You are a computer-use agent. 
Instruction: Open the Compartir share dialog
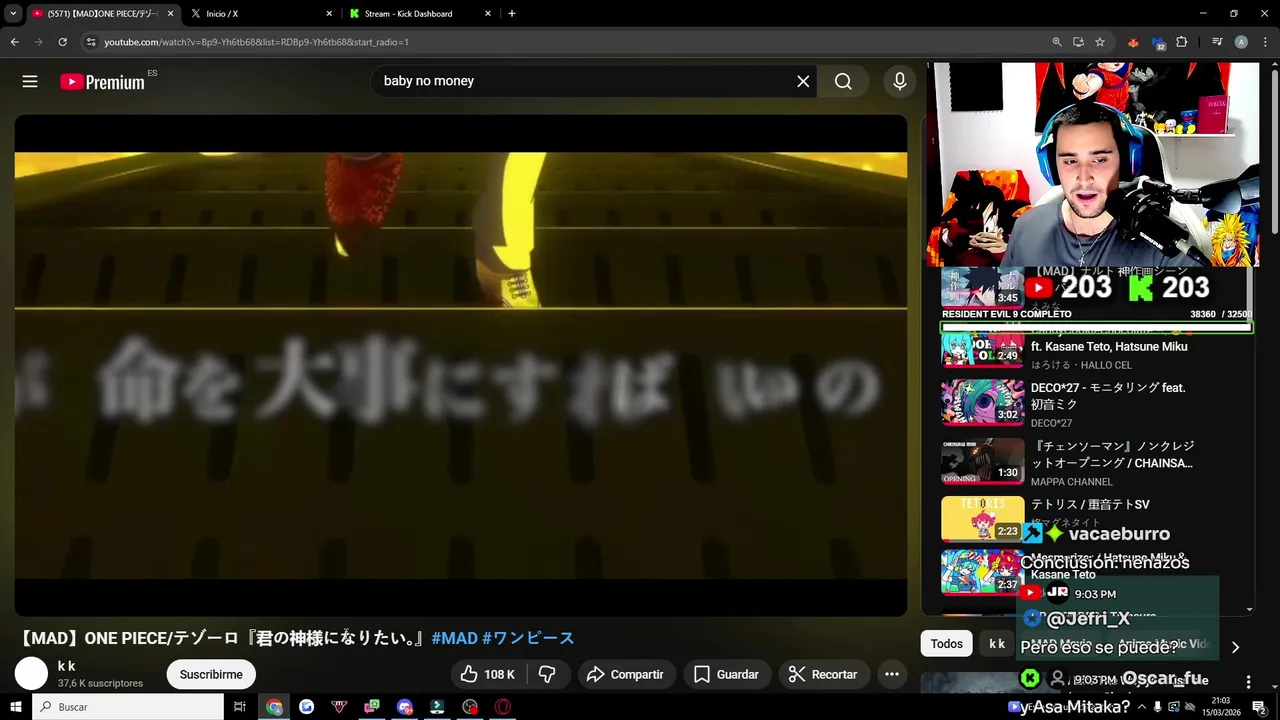[x=625, y=675]
